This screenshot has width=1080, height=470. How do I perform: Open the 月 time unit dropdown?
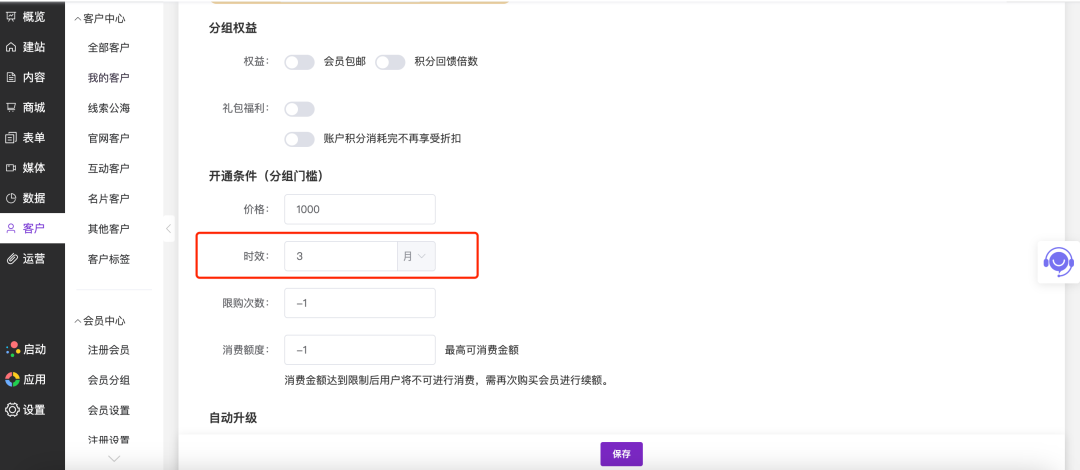(x=416, y=256)
